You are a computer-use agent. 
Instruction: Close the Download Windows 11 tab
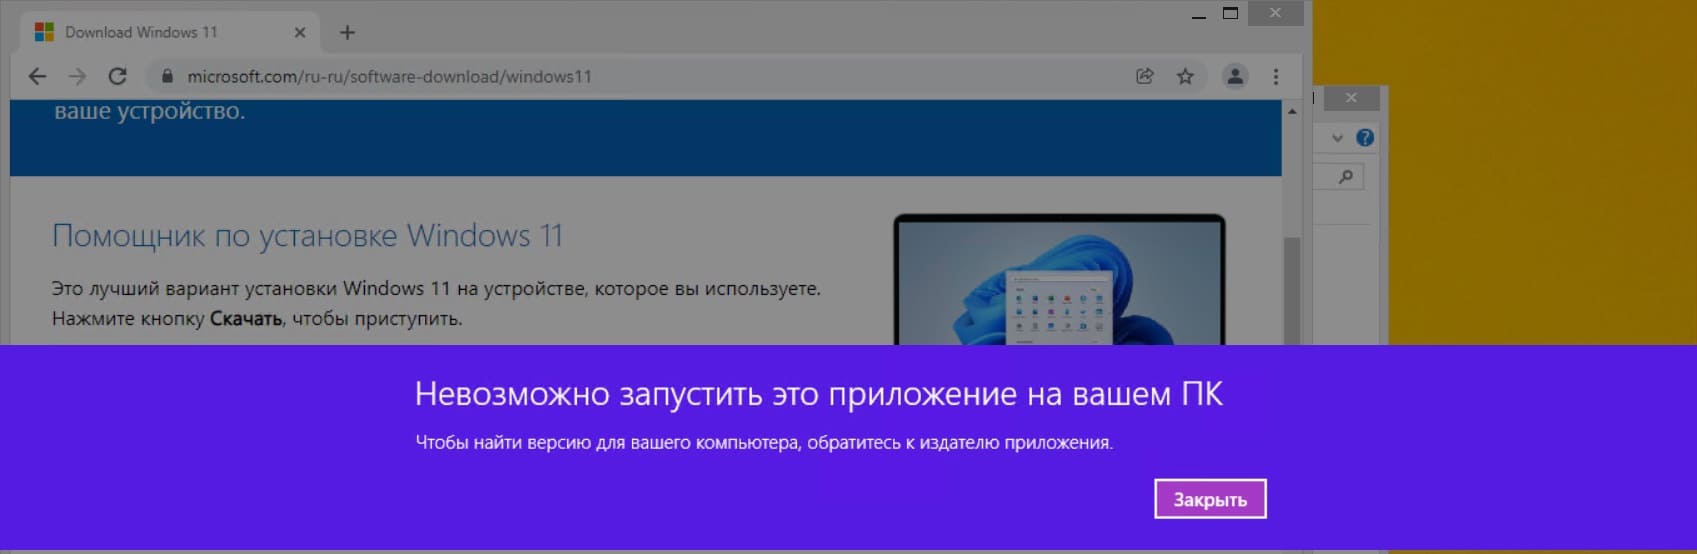tap(299, 32)
